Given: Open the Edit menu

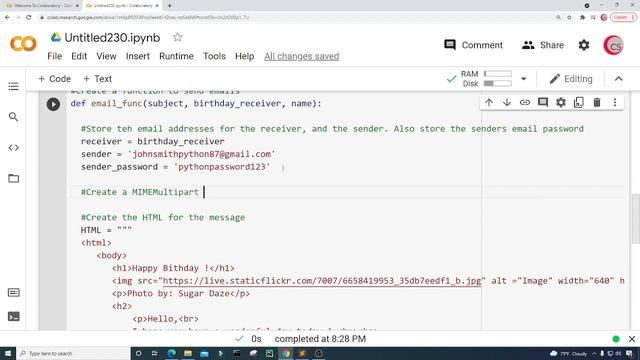Looking at the screenshot, I should [x=79, y=56].
